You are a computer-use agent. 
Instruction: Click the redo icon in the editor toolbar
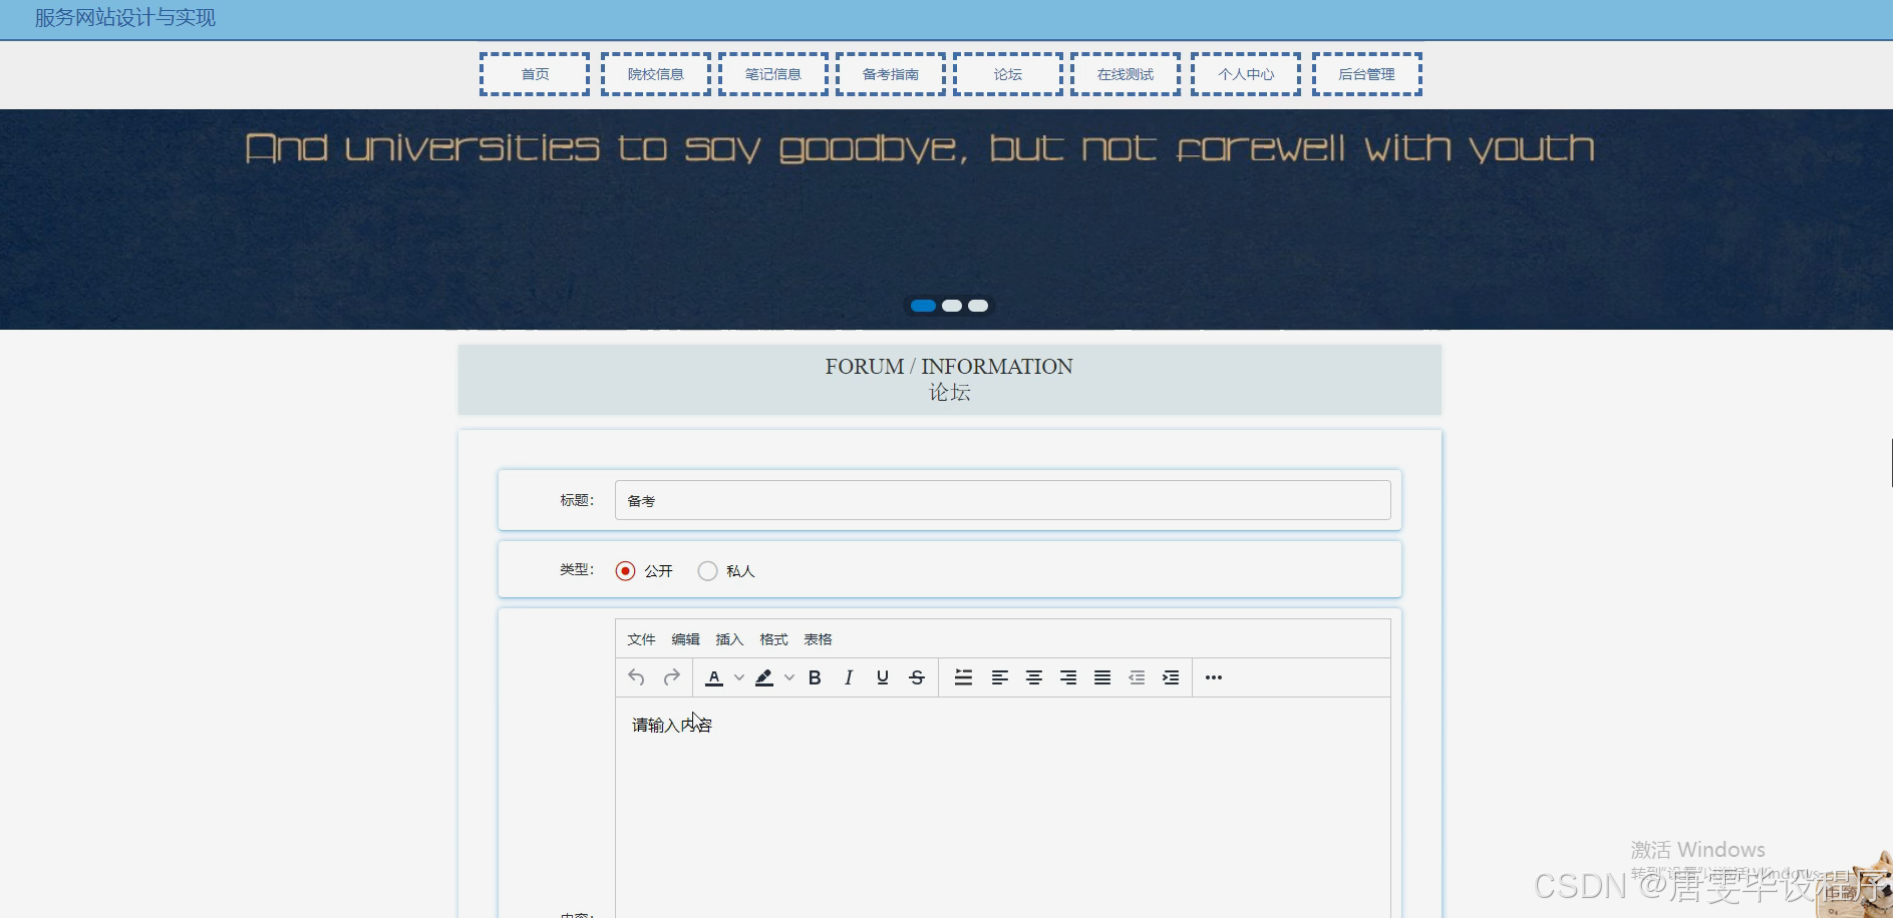(672, 677)
